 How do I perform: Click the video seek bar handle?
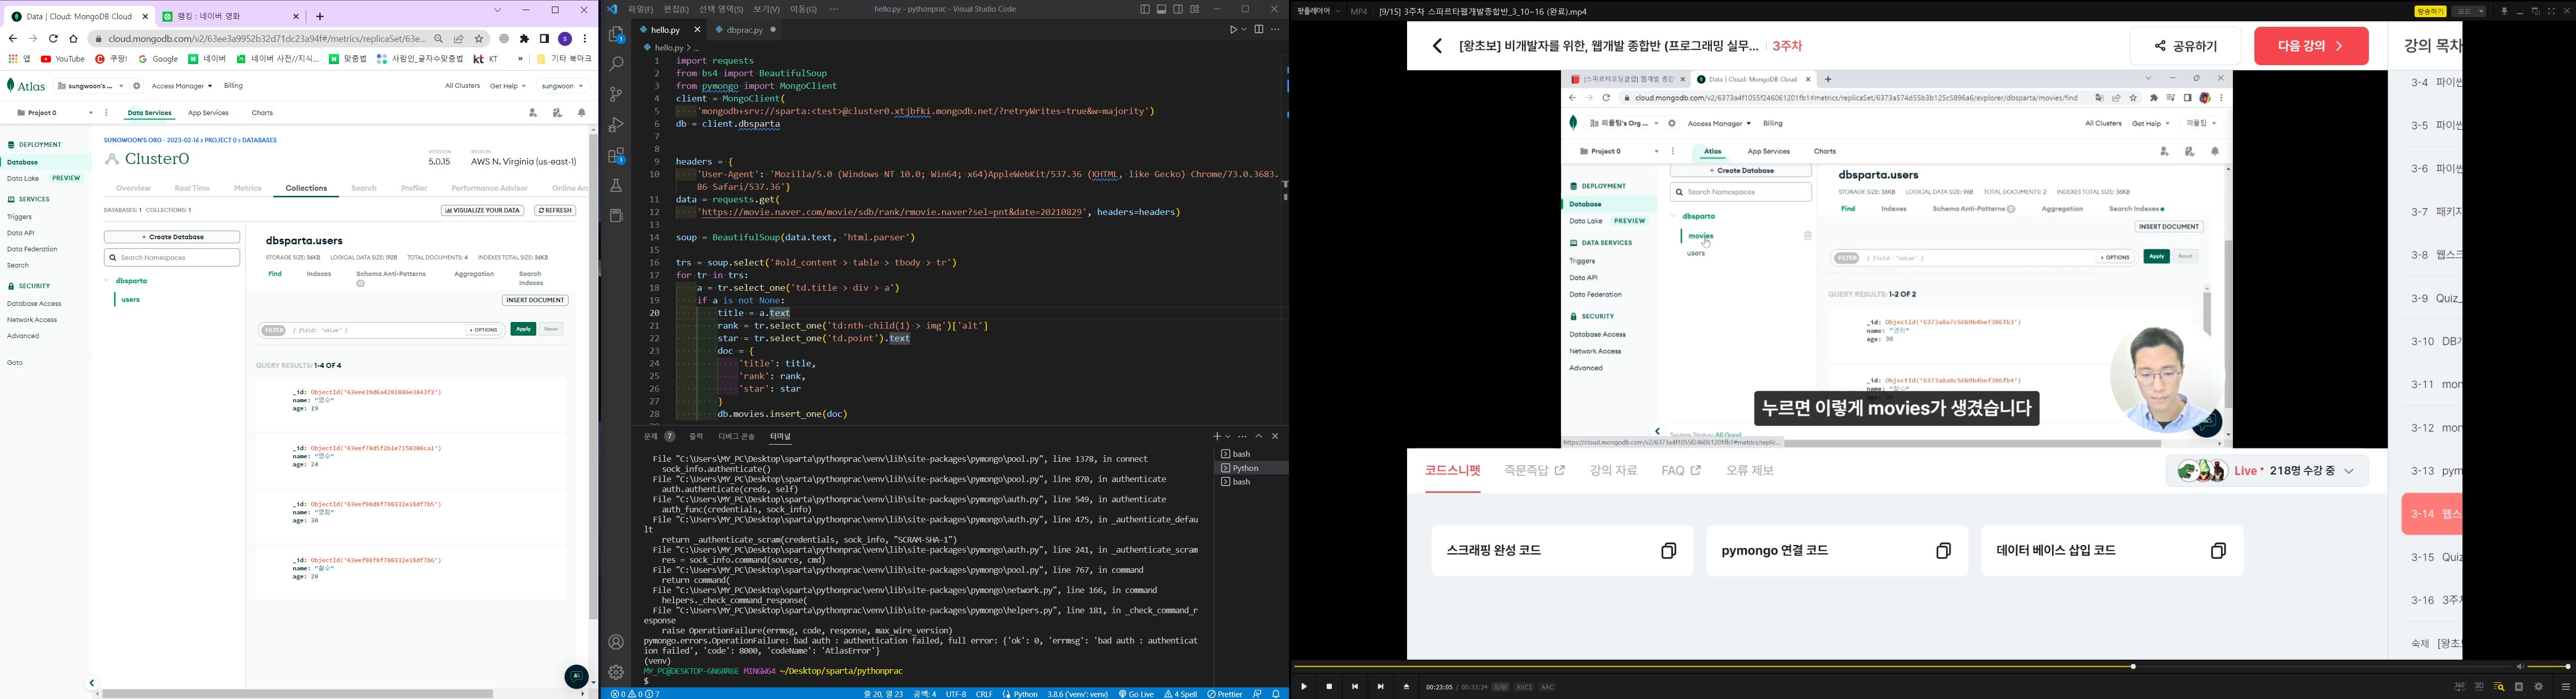tap(2133, 667)
